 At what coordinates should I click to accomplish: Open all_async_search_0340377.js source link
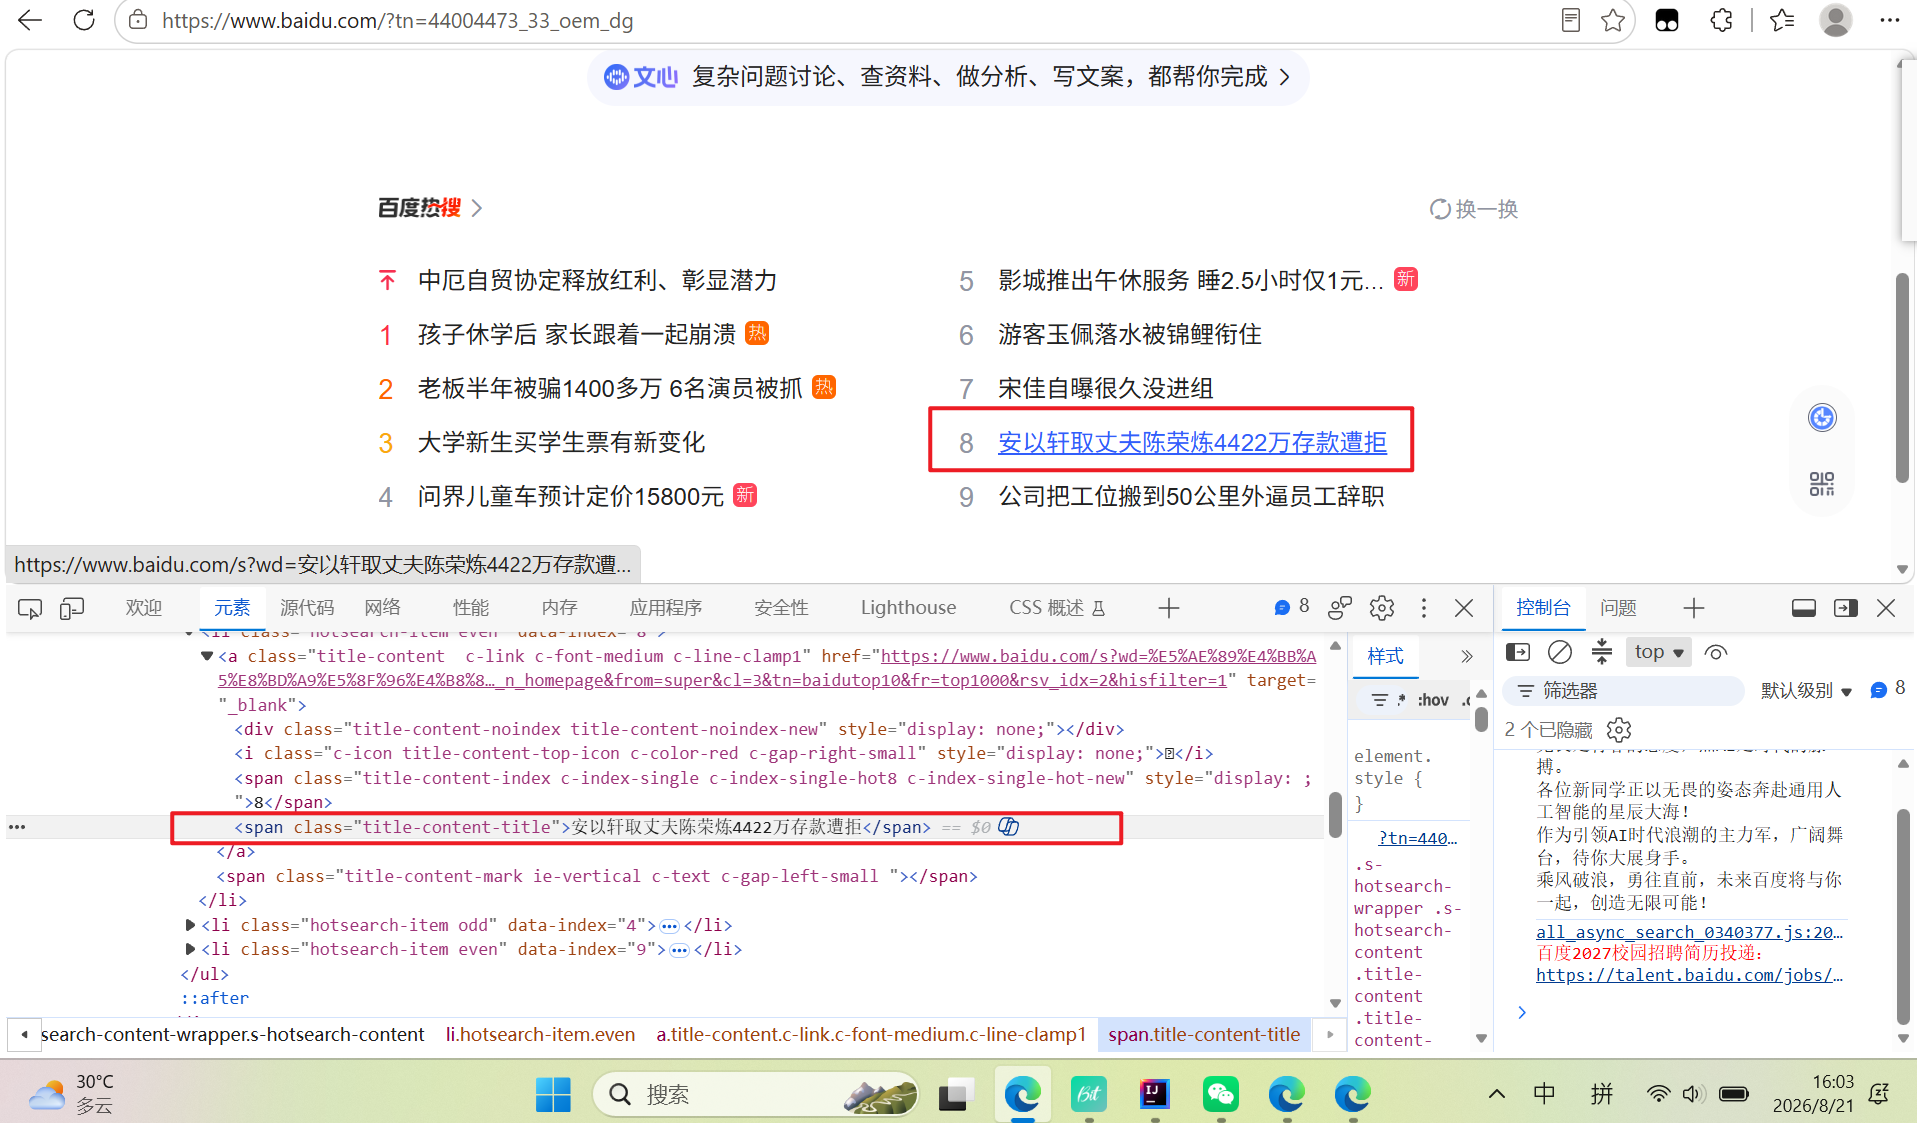tap(1689, 932)
